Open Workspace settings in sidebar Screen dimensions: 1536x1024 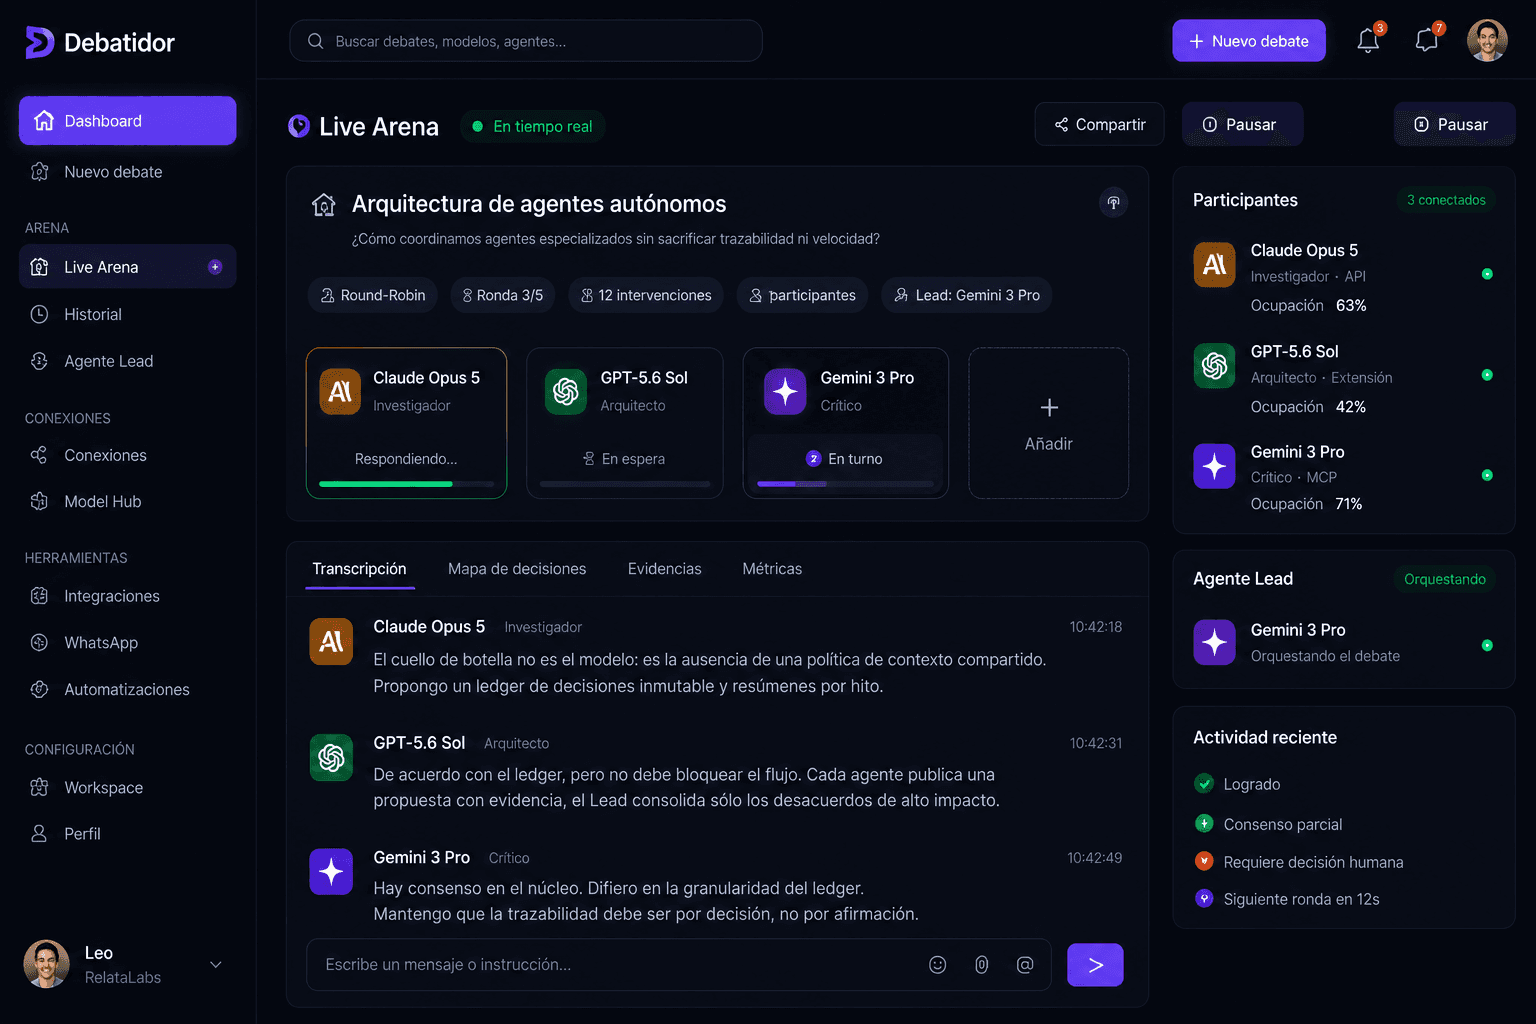128,787
